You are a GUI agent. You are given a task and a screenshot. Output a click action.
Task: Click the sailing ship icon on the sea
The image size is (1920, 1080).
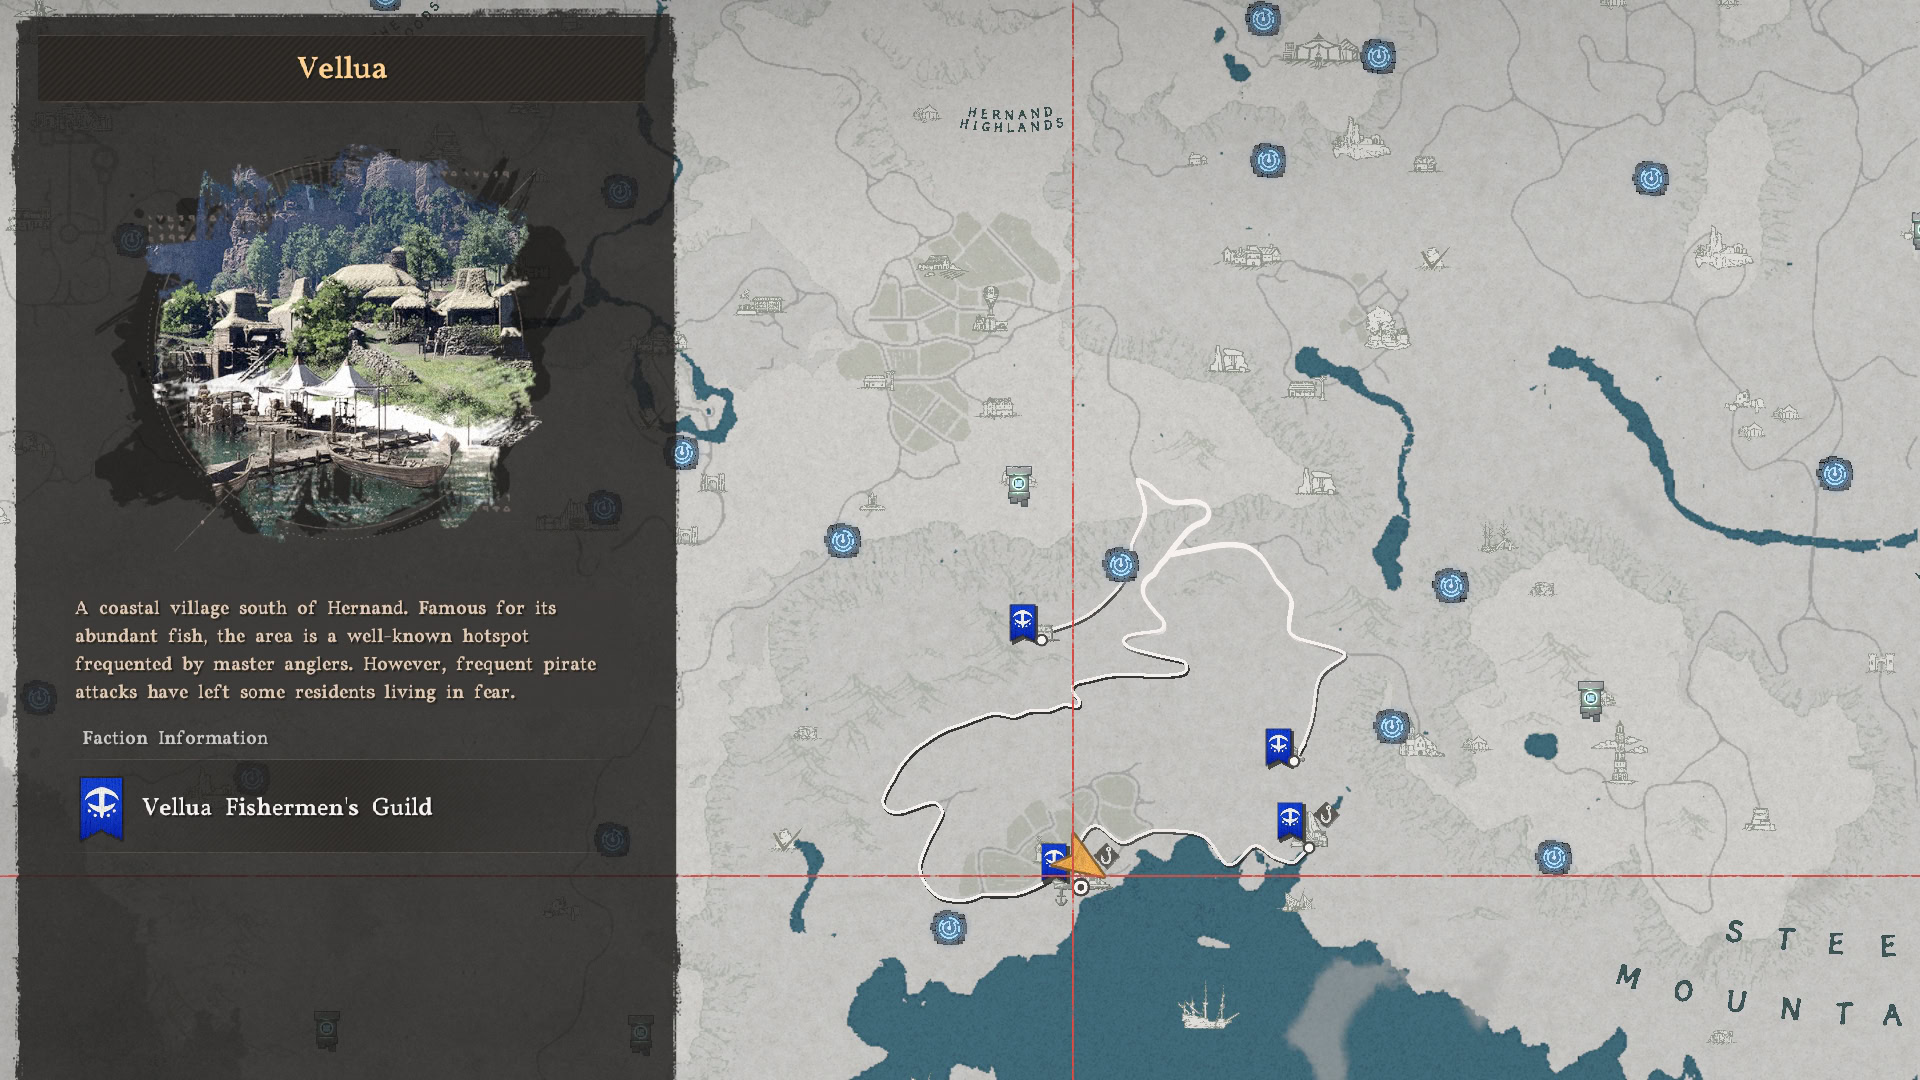tap(1207, 1006)
